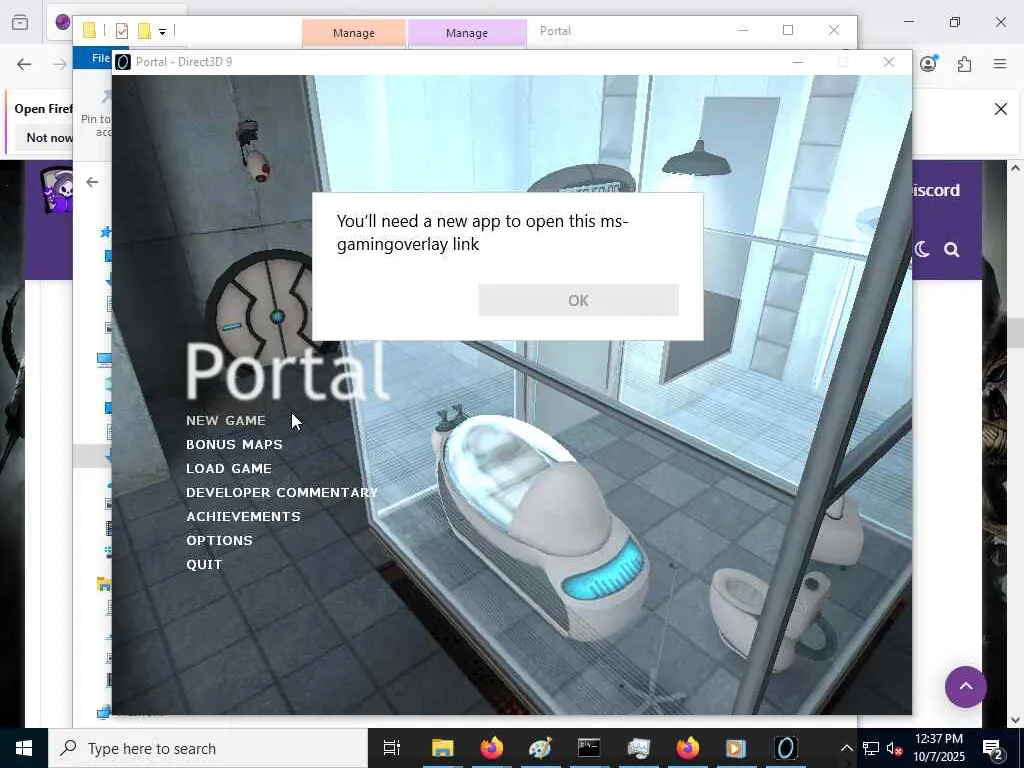Open Task View on the taskbar

(392, 748)
